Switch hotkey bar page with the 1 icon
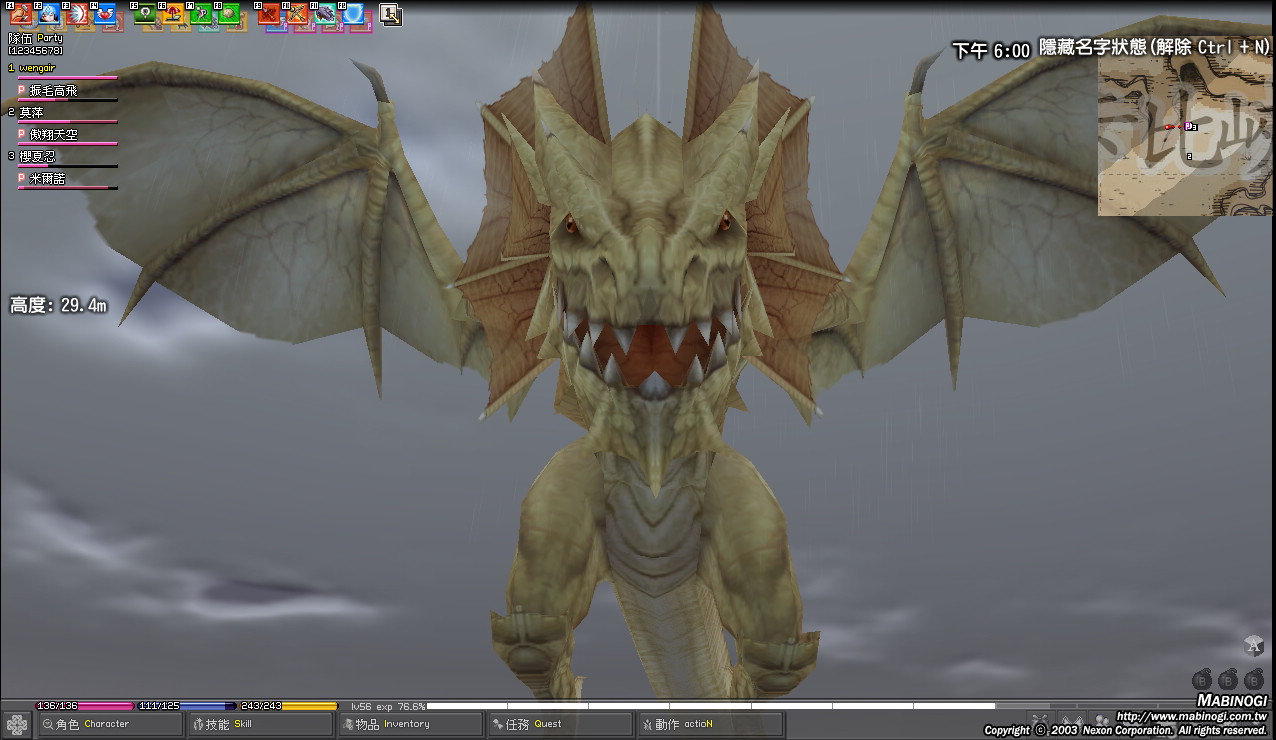This screenshot has height=740, width=1276. (x=390, y=14)
